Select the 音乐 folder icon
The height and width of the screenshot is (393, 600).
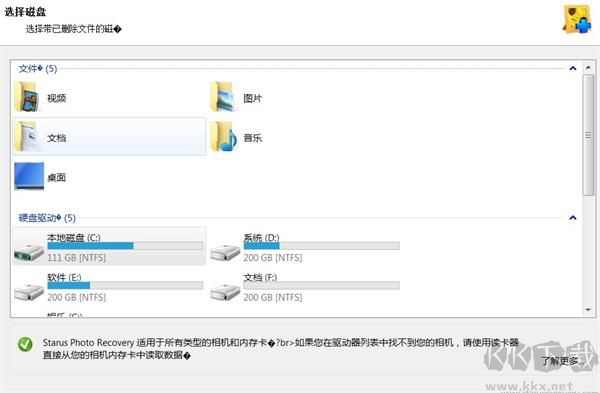pos(224,137)
